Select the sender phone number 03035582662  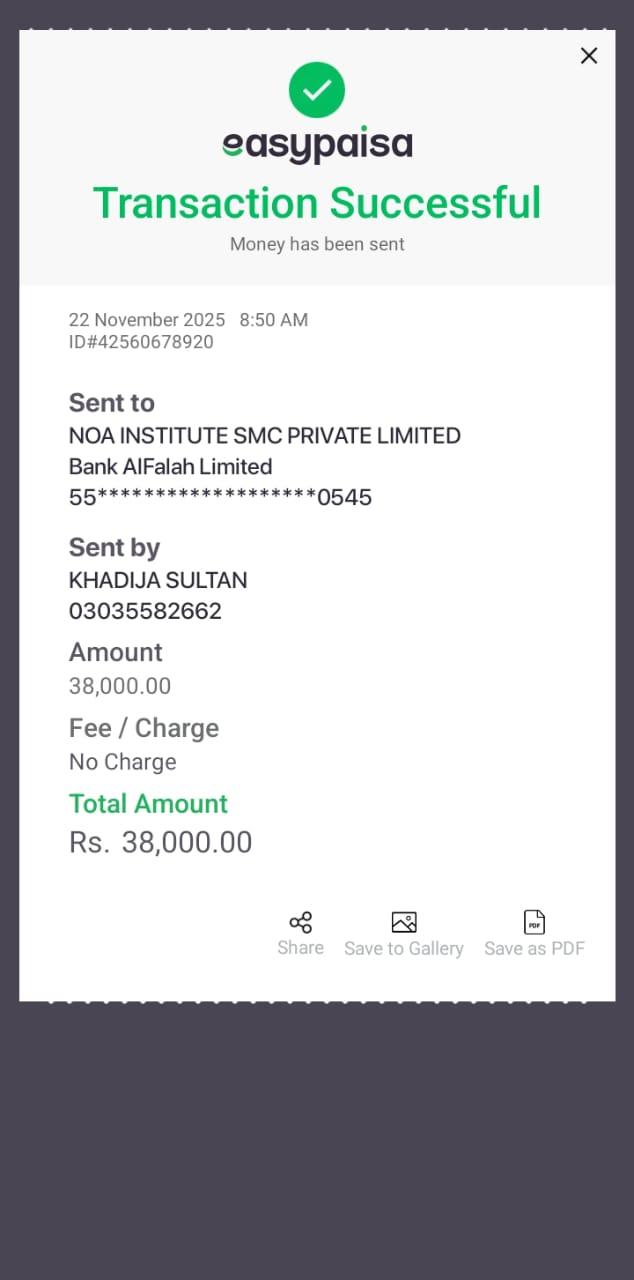click(x=145, y=611)
